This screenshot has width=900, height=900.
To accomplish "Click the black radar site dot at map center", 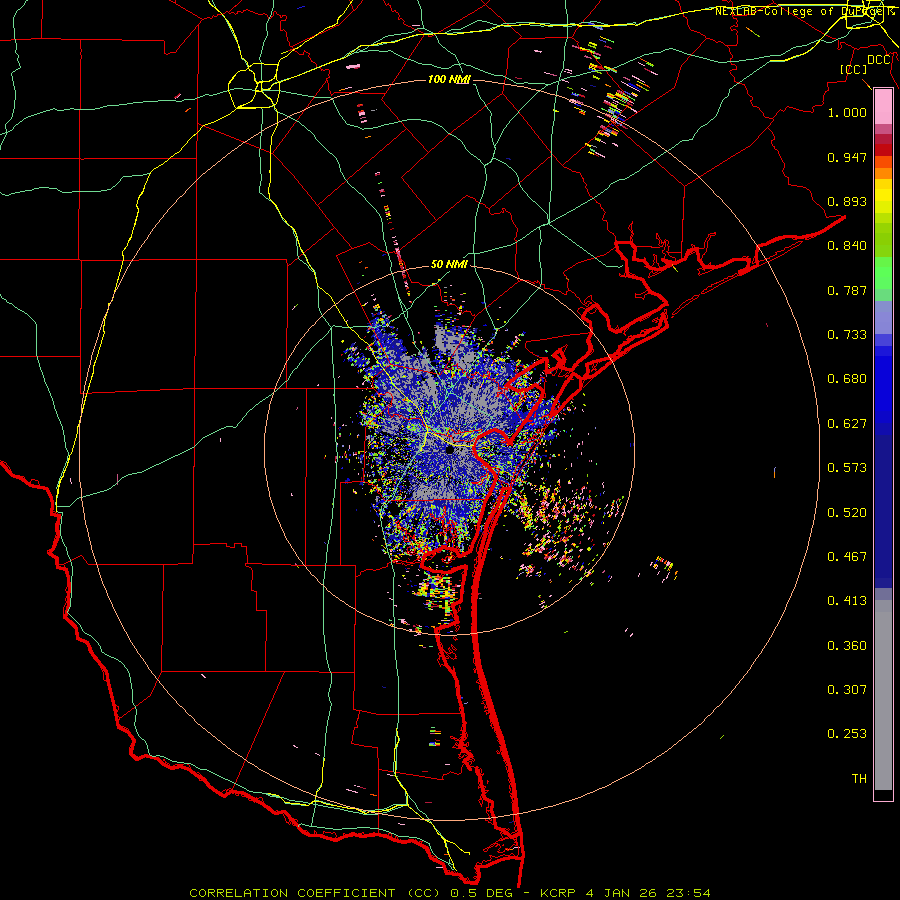I will 450,450.
